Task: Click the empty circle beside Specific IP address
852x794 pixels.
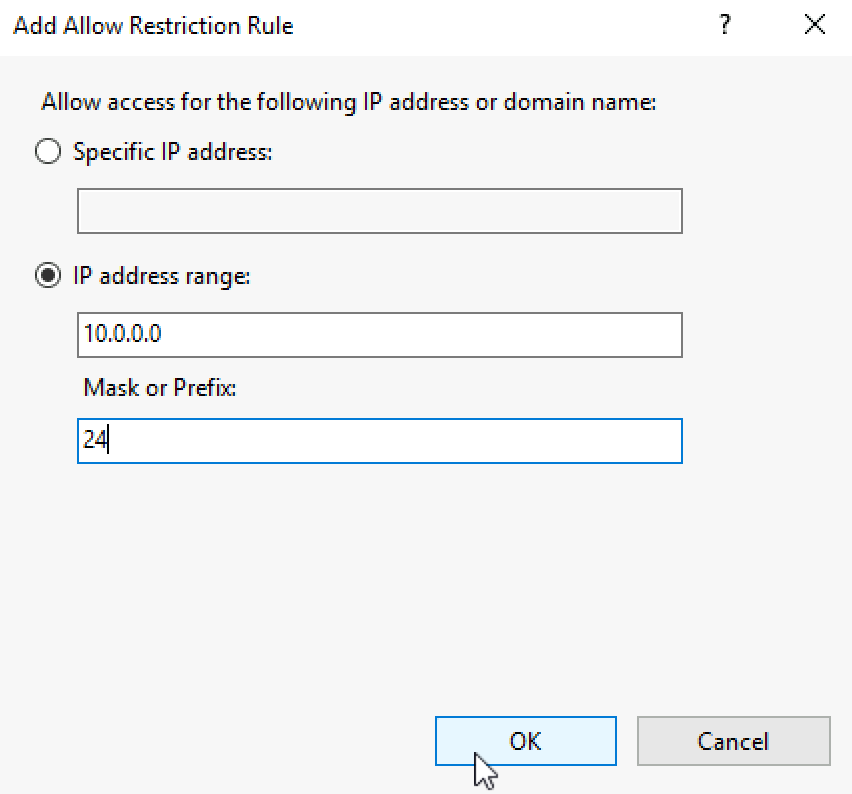Action: (47, 152)
